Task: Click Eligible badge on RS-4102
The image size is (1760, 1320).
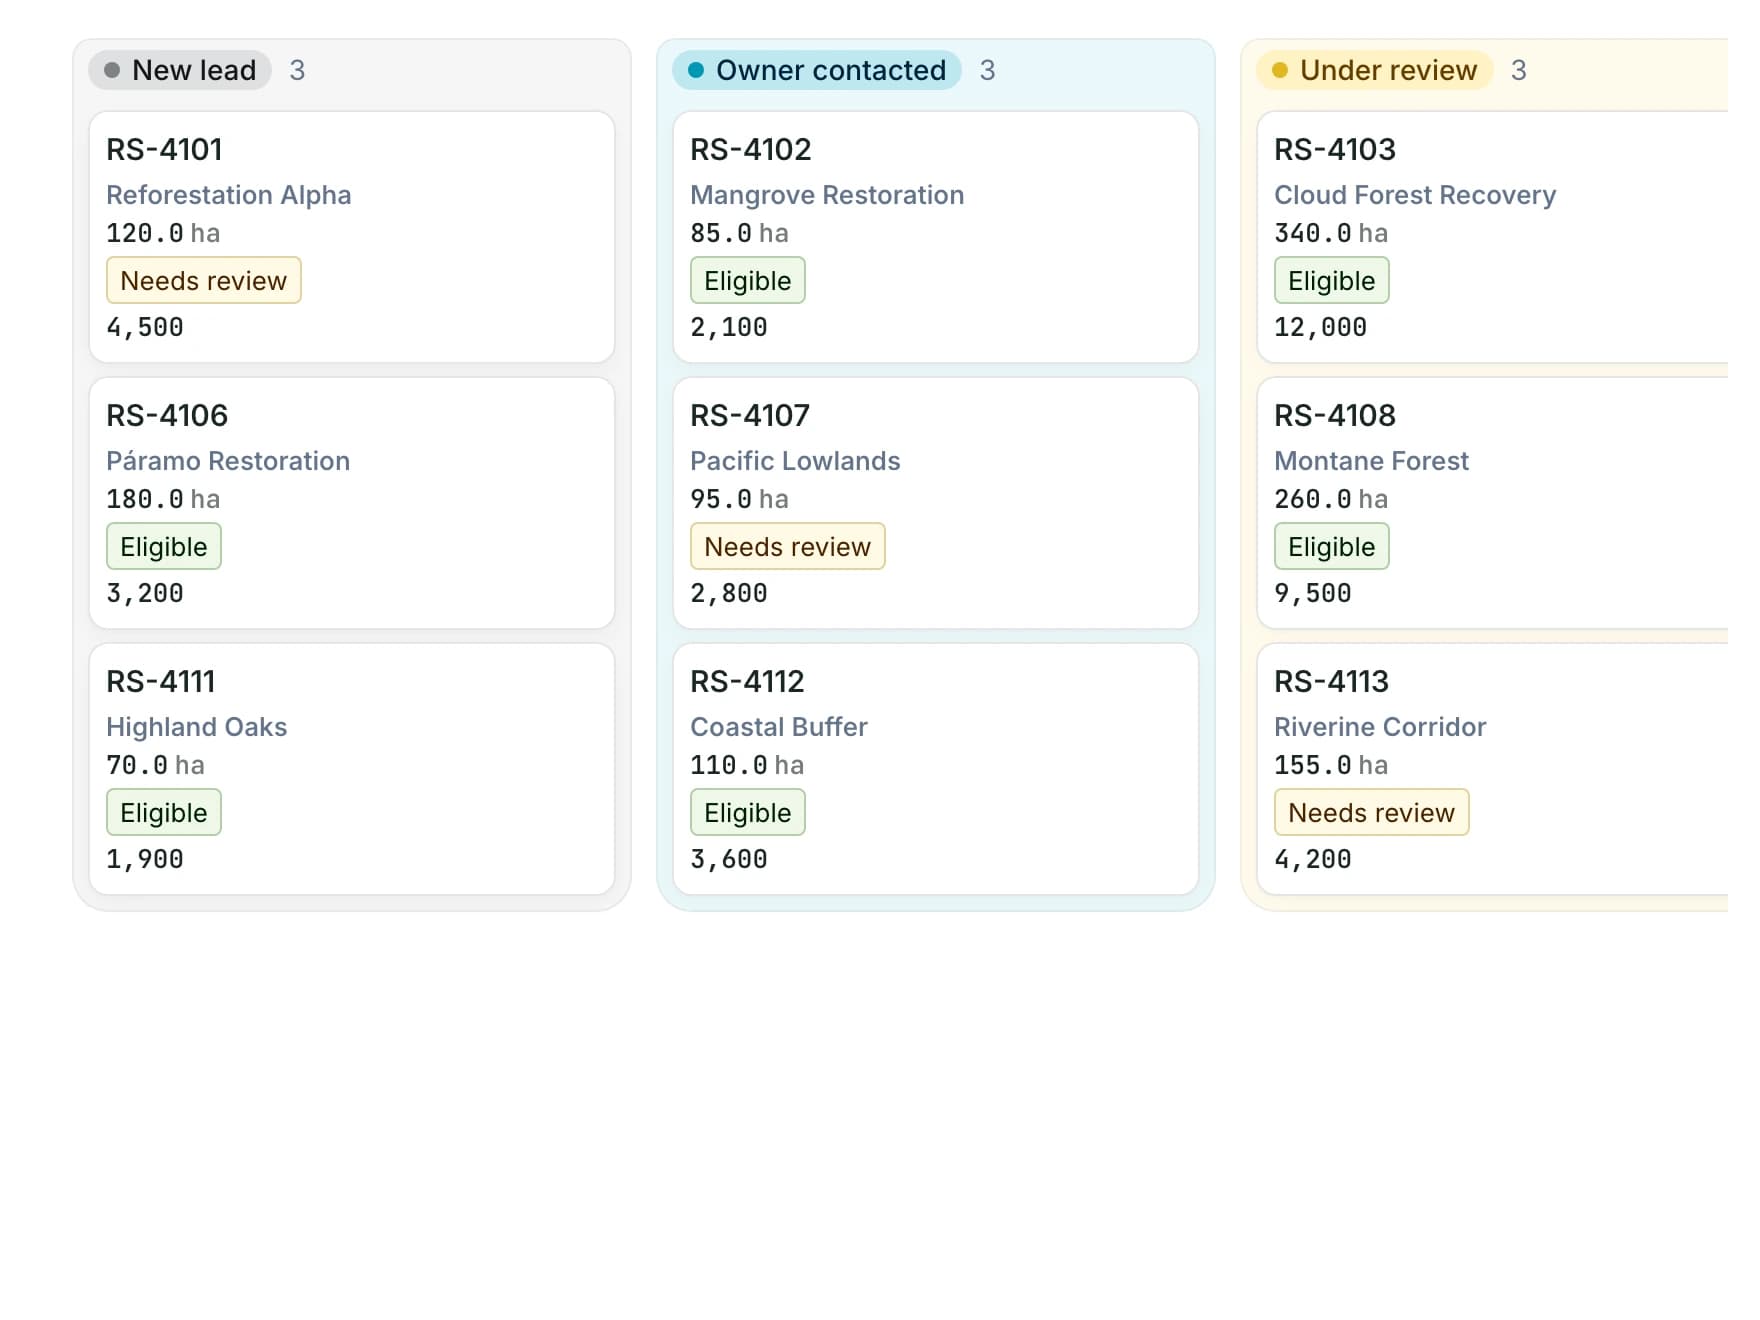Action: point(748,281)
